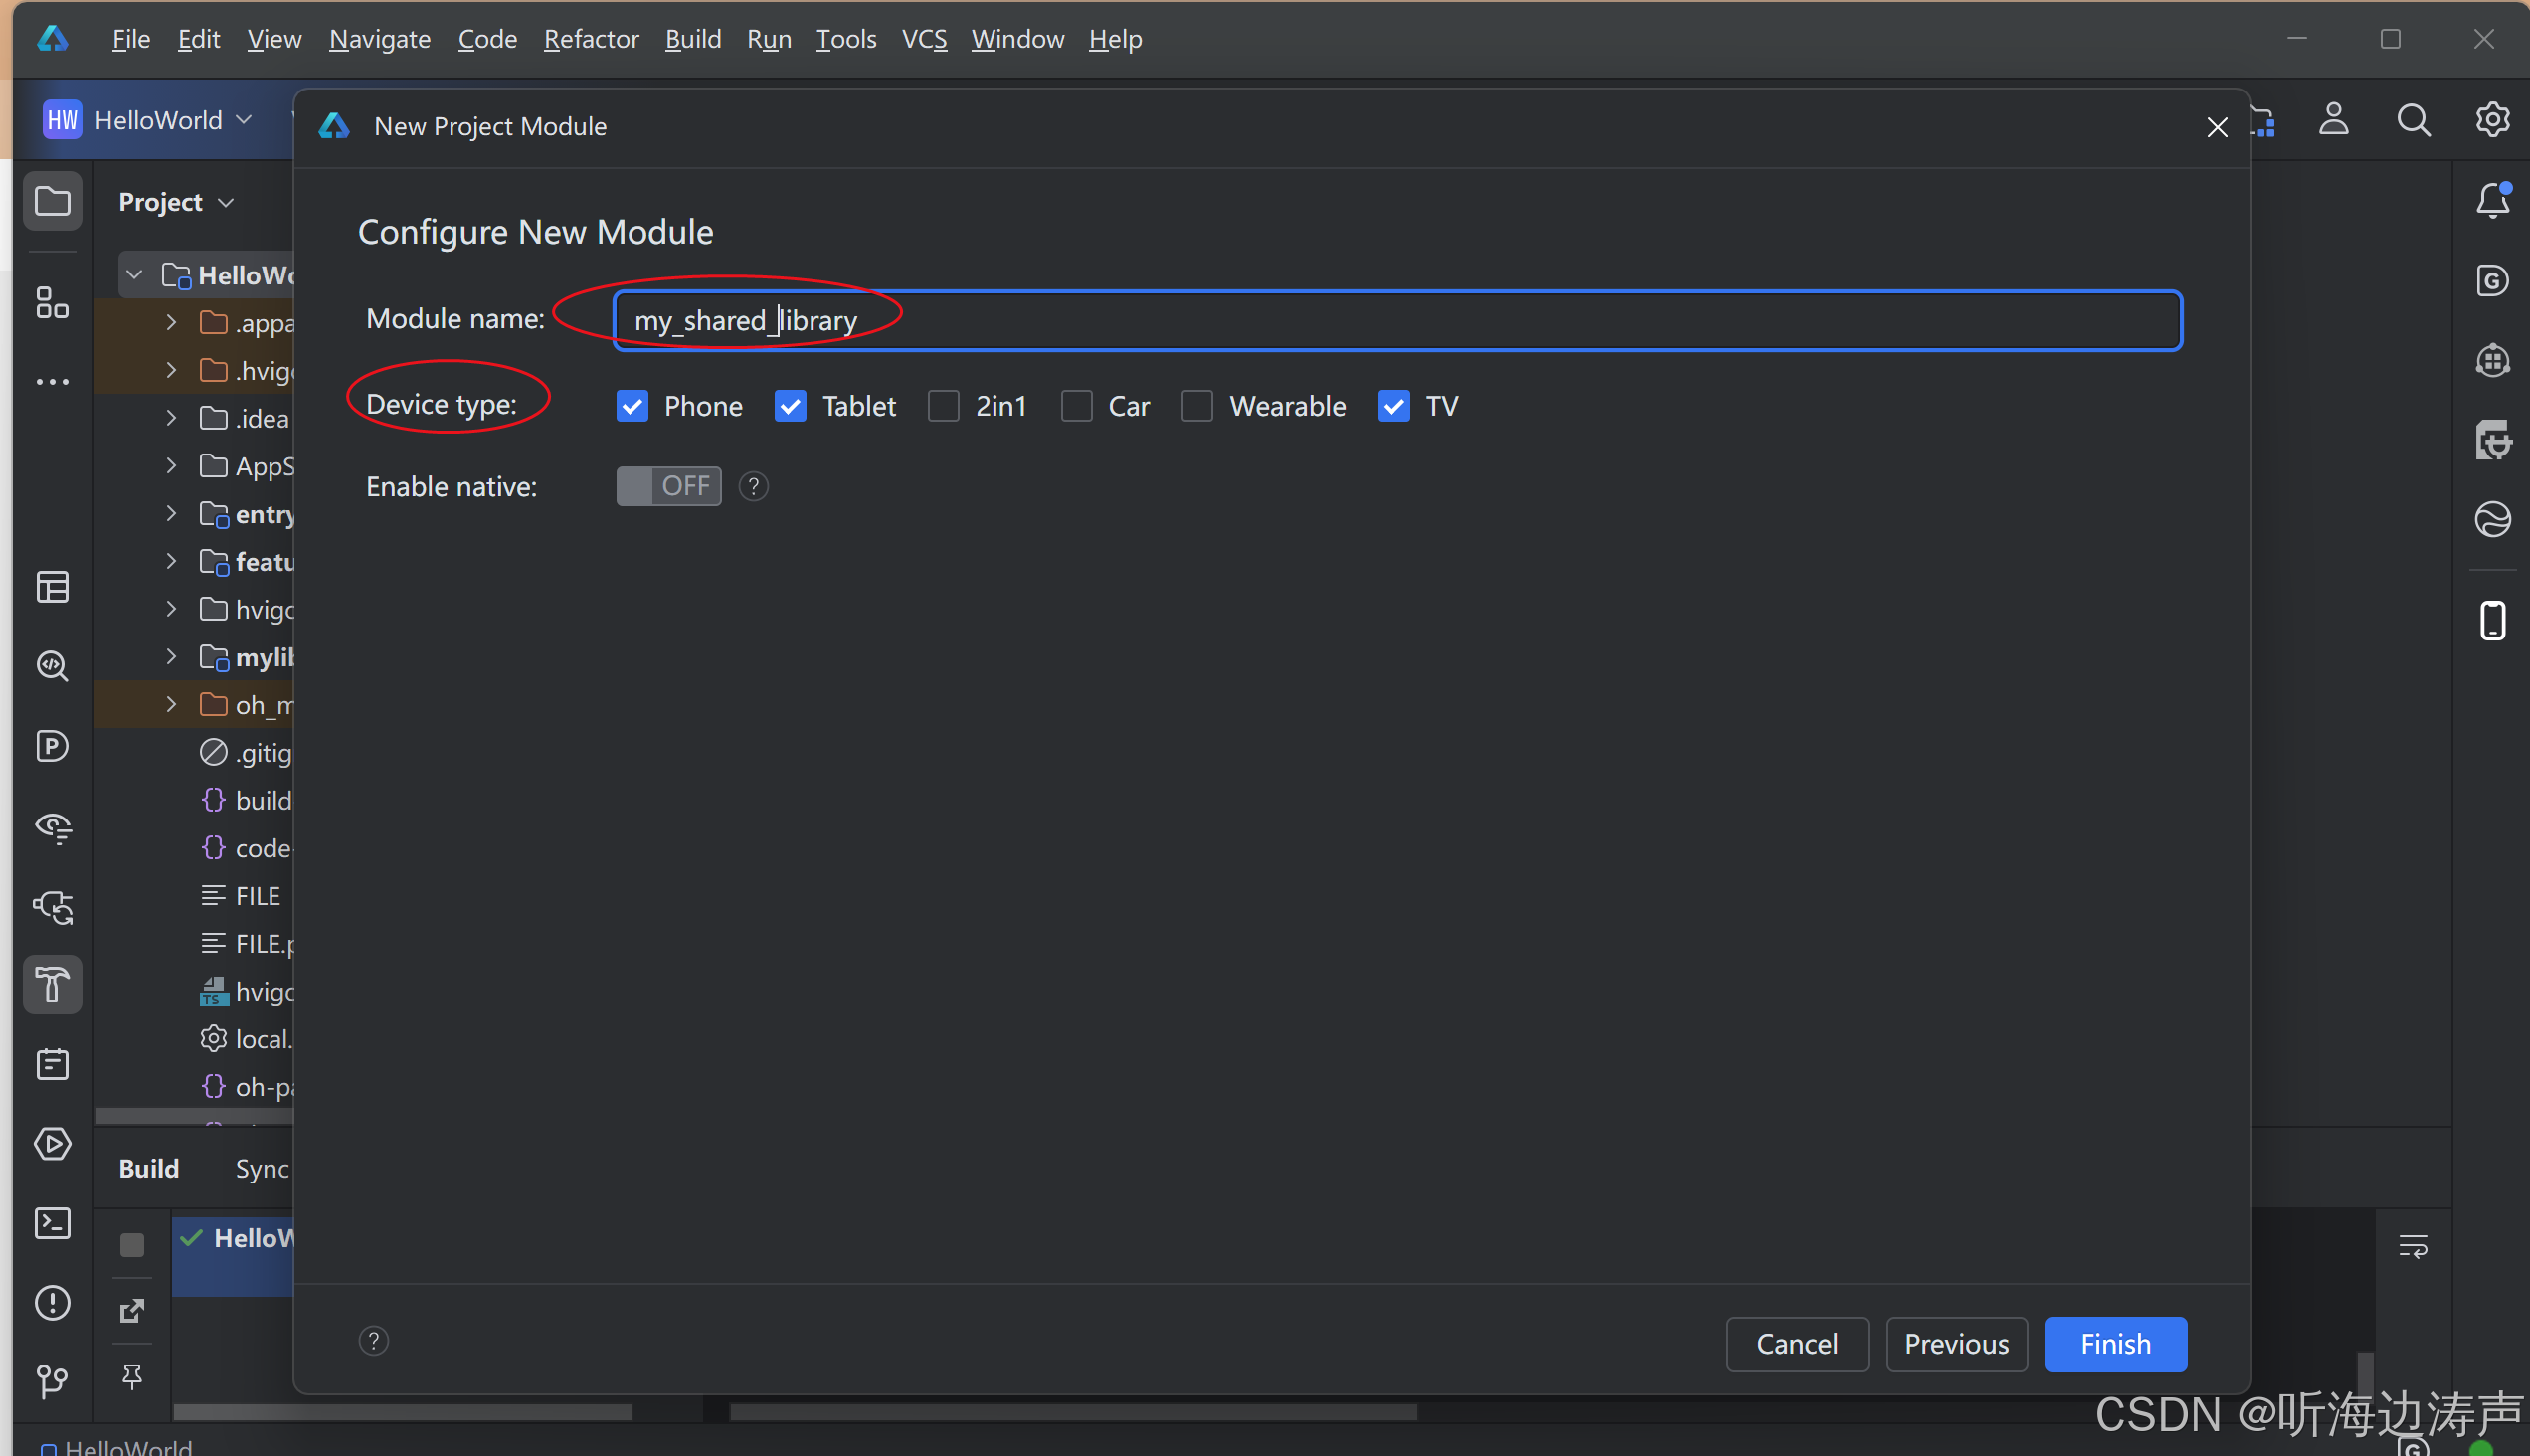This screenshot has height=1456, width=2530.
Task: Check the Car device type checkbox
Action: pos(1076,406)
